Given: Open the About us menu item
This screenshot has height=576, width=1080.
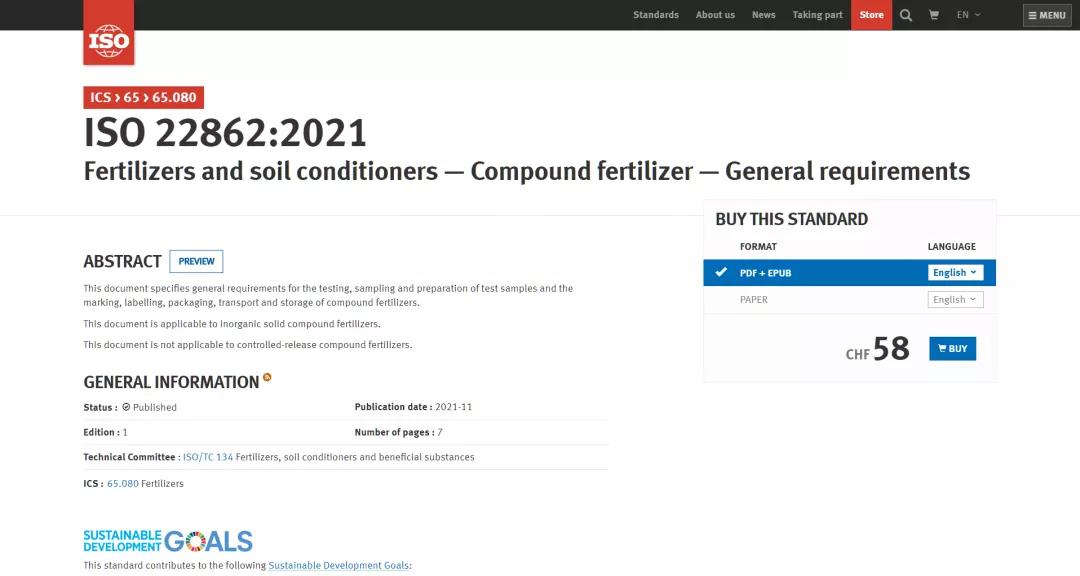Looking at the screenshot, I should 715,14.
